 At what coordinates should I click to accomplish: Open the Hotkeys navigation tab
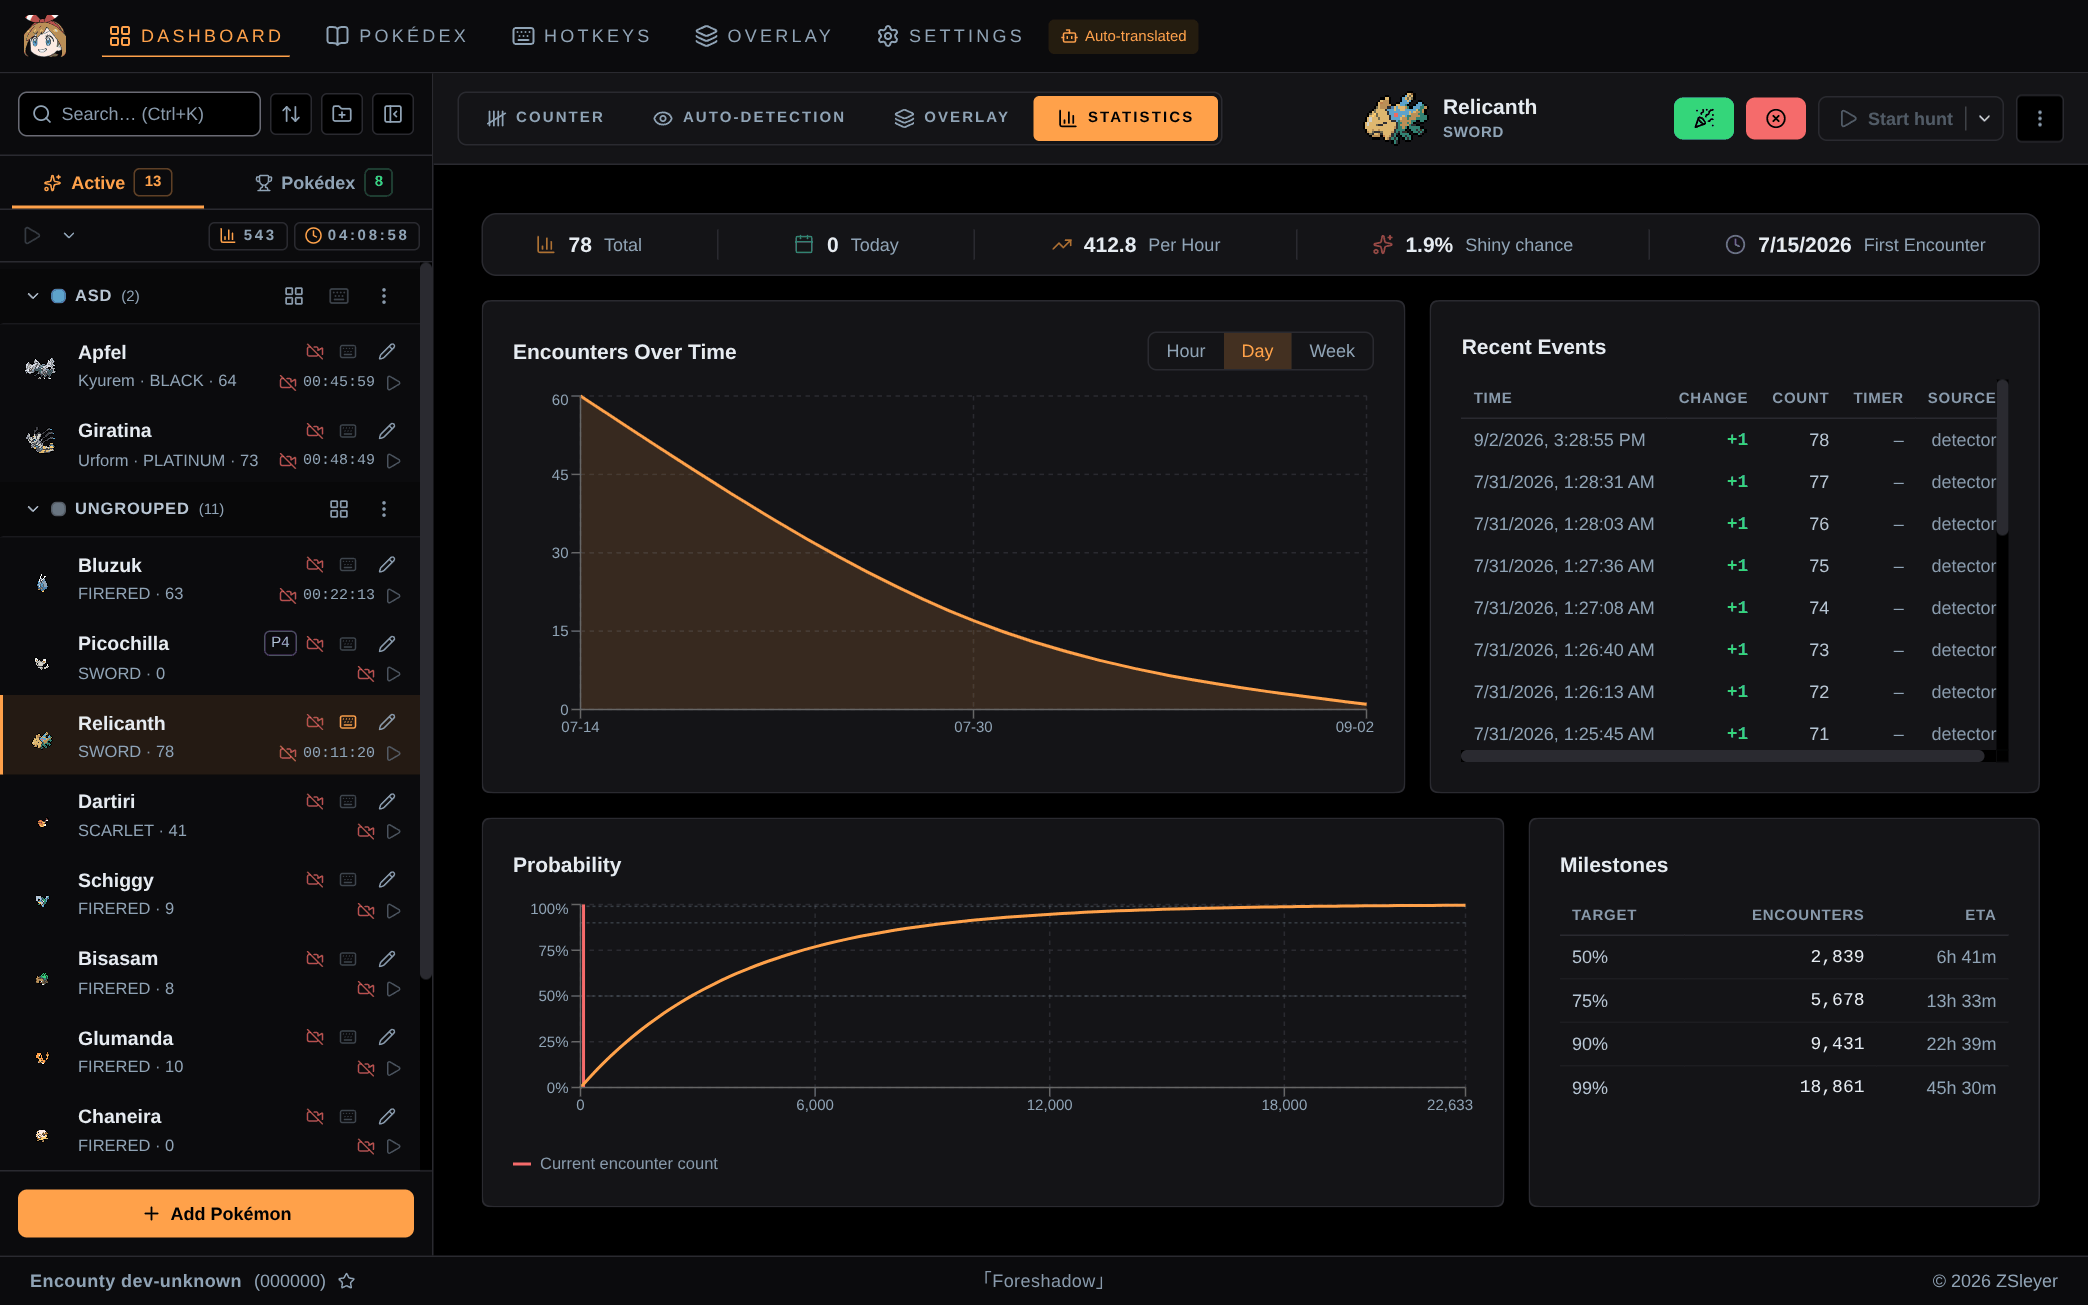pyautogui.click(x=581, y=36)
